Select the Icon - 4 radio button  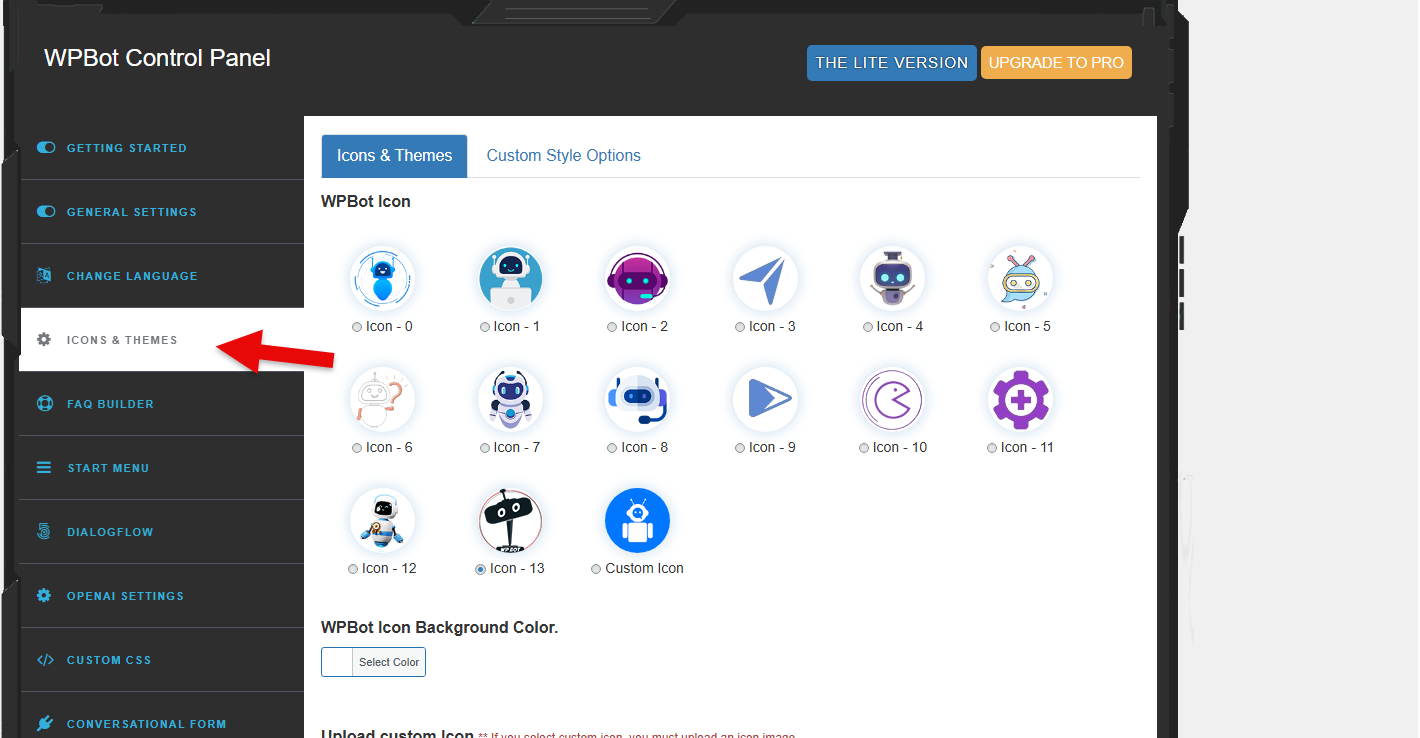point(868,327)
